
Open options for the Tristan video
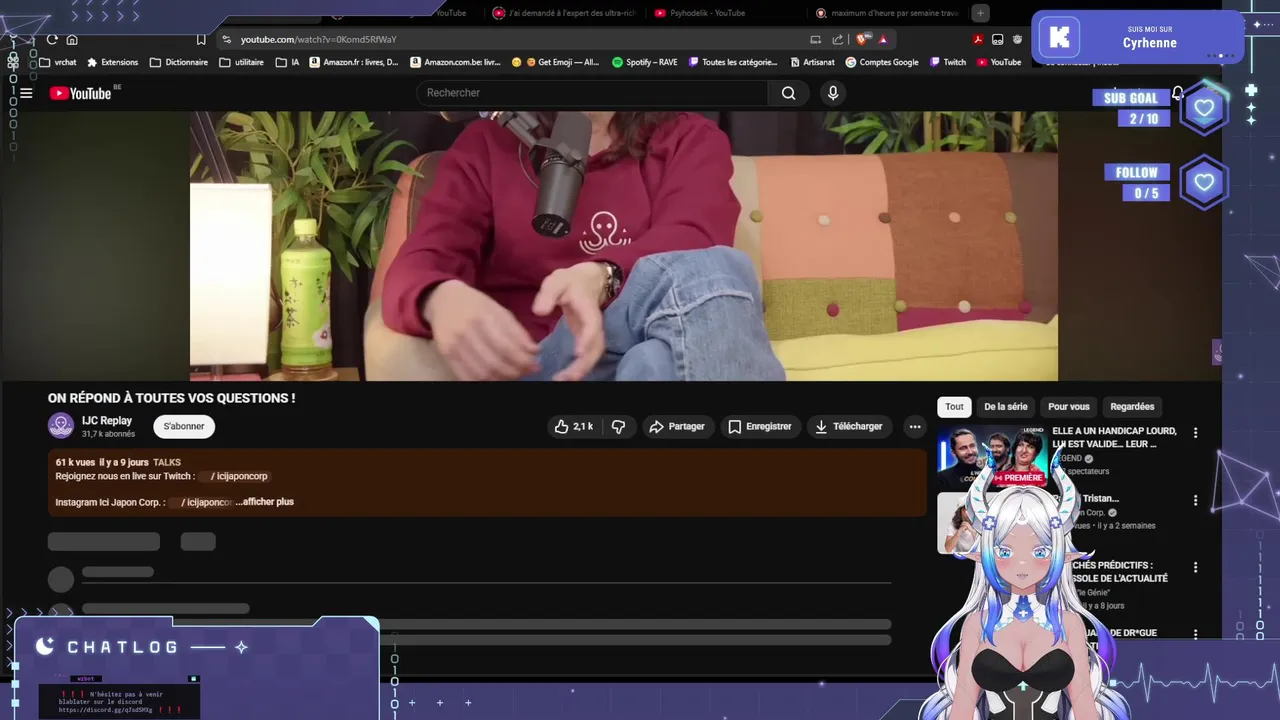click(1195, 500)
